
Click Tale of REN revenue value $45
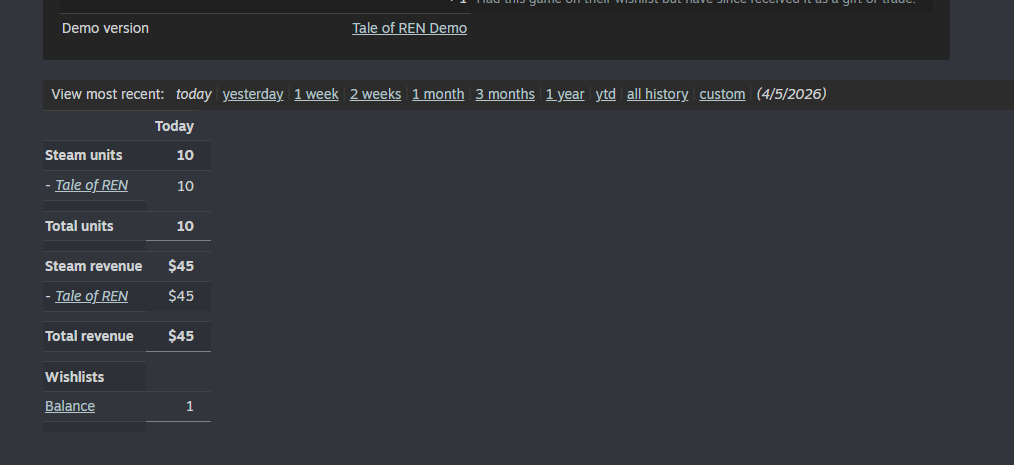click(180, 296)
